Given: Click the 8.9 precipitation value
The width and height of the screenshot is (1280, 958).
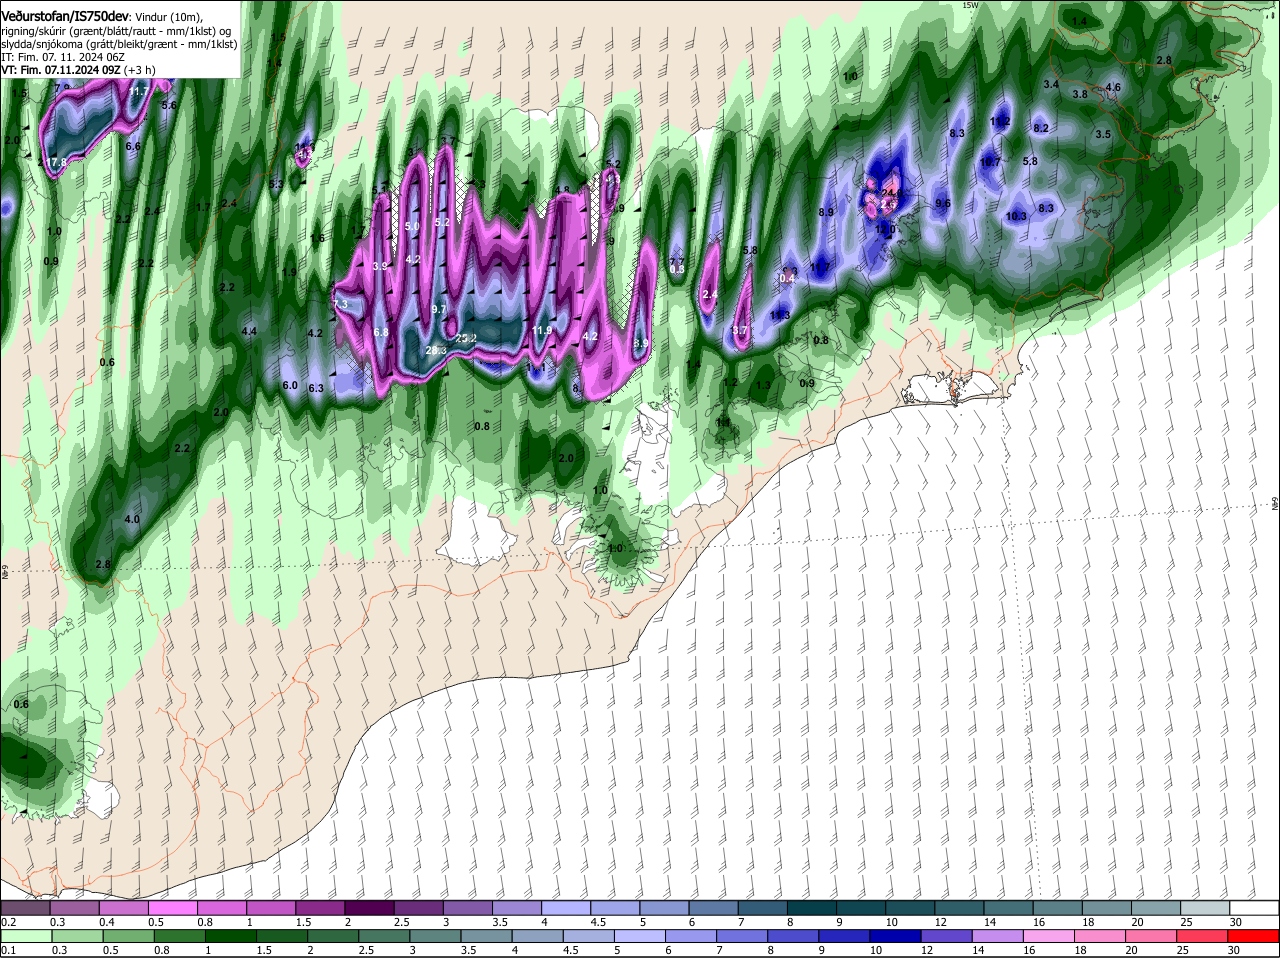Looking at the screenshot, I should (826, 213).
